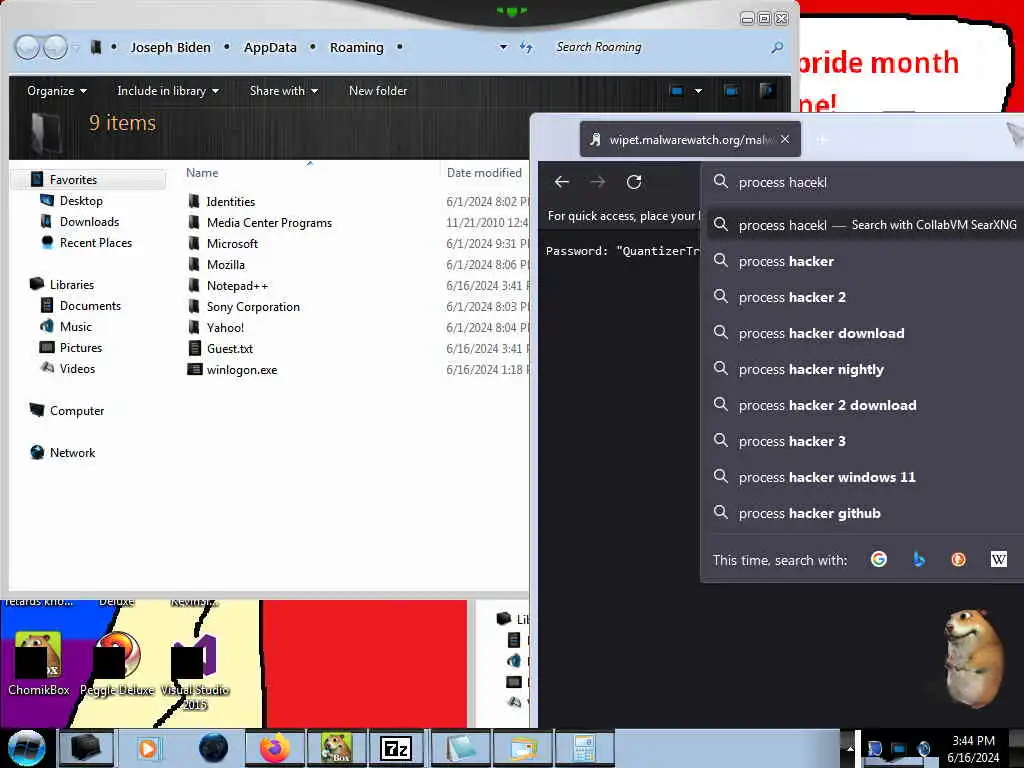Expand the views options arrow
This screenshot has width=1024, height=768.
[698, 91]
